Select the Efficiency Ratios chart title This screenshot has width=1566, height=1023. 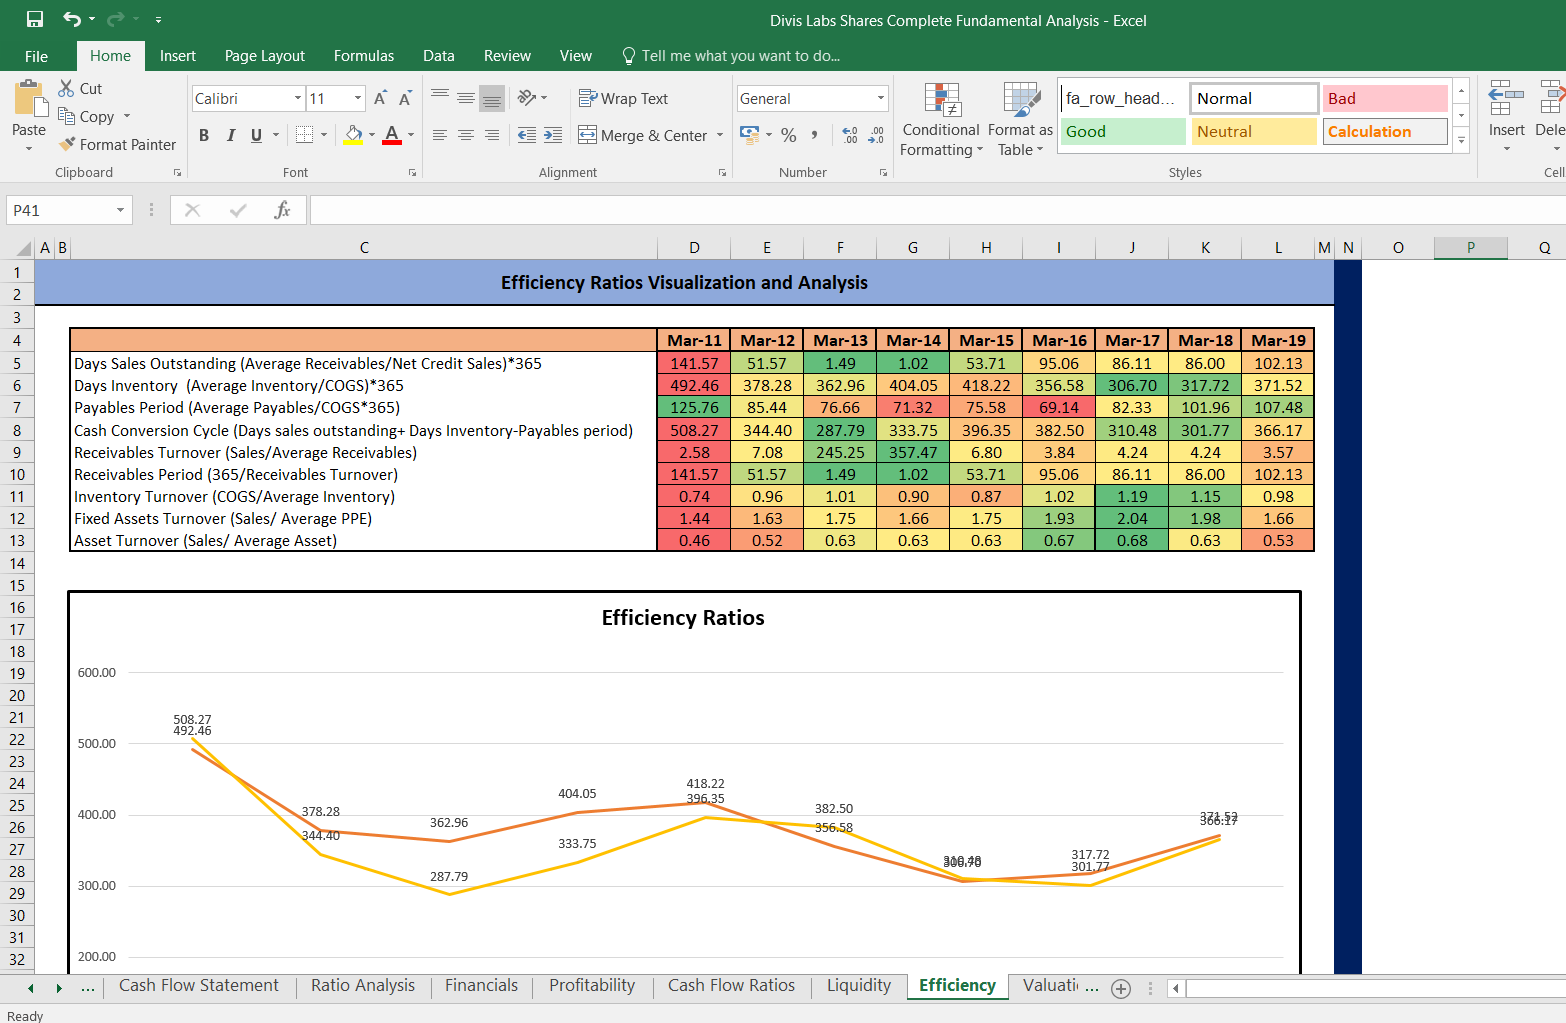coord(683,618)
